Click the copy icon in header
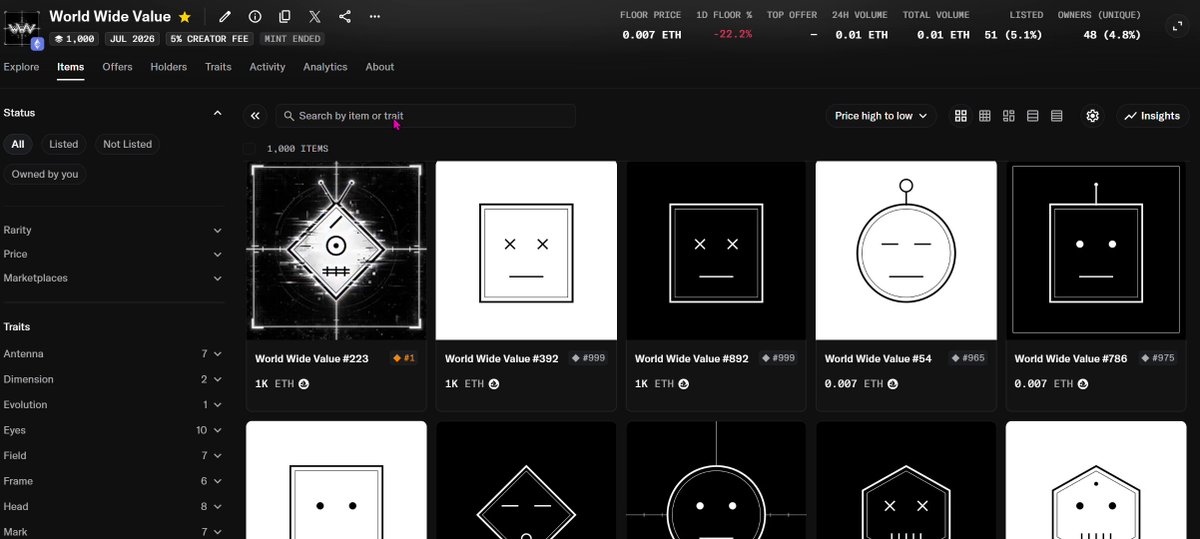The width and height of the screenshot is (1200, 539). 285,17
